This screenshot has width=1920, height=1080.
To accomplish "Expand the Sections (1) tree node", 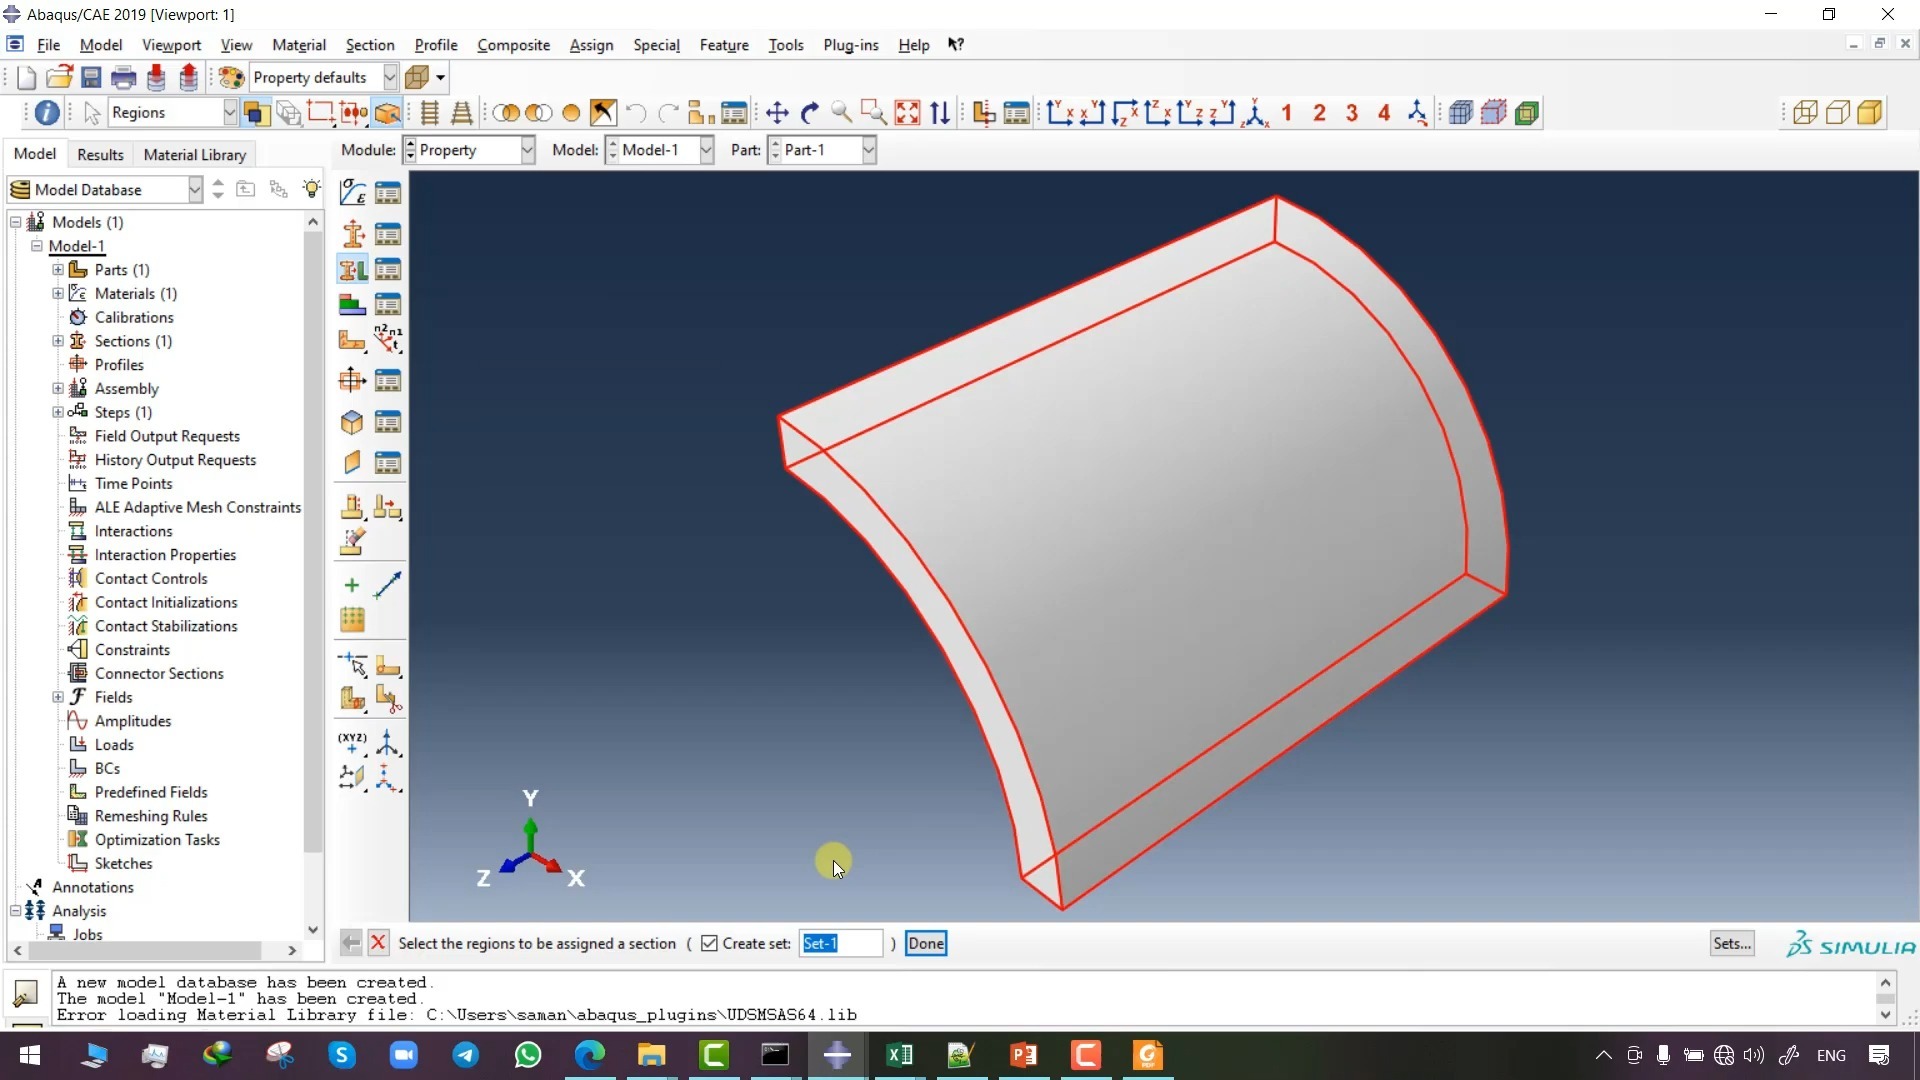I will 58,341.
